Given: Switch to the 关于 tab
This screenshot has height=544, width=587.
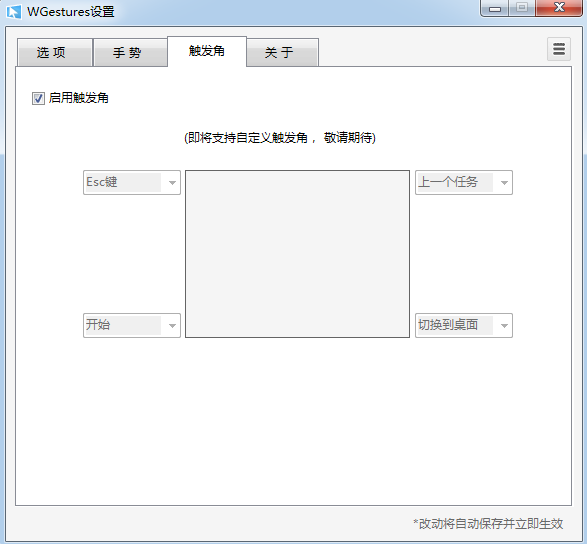Looking at the screenshot, I should [x=283, y=52].
